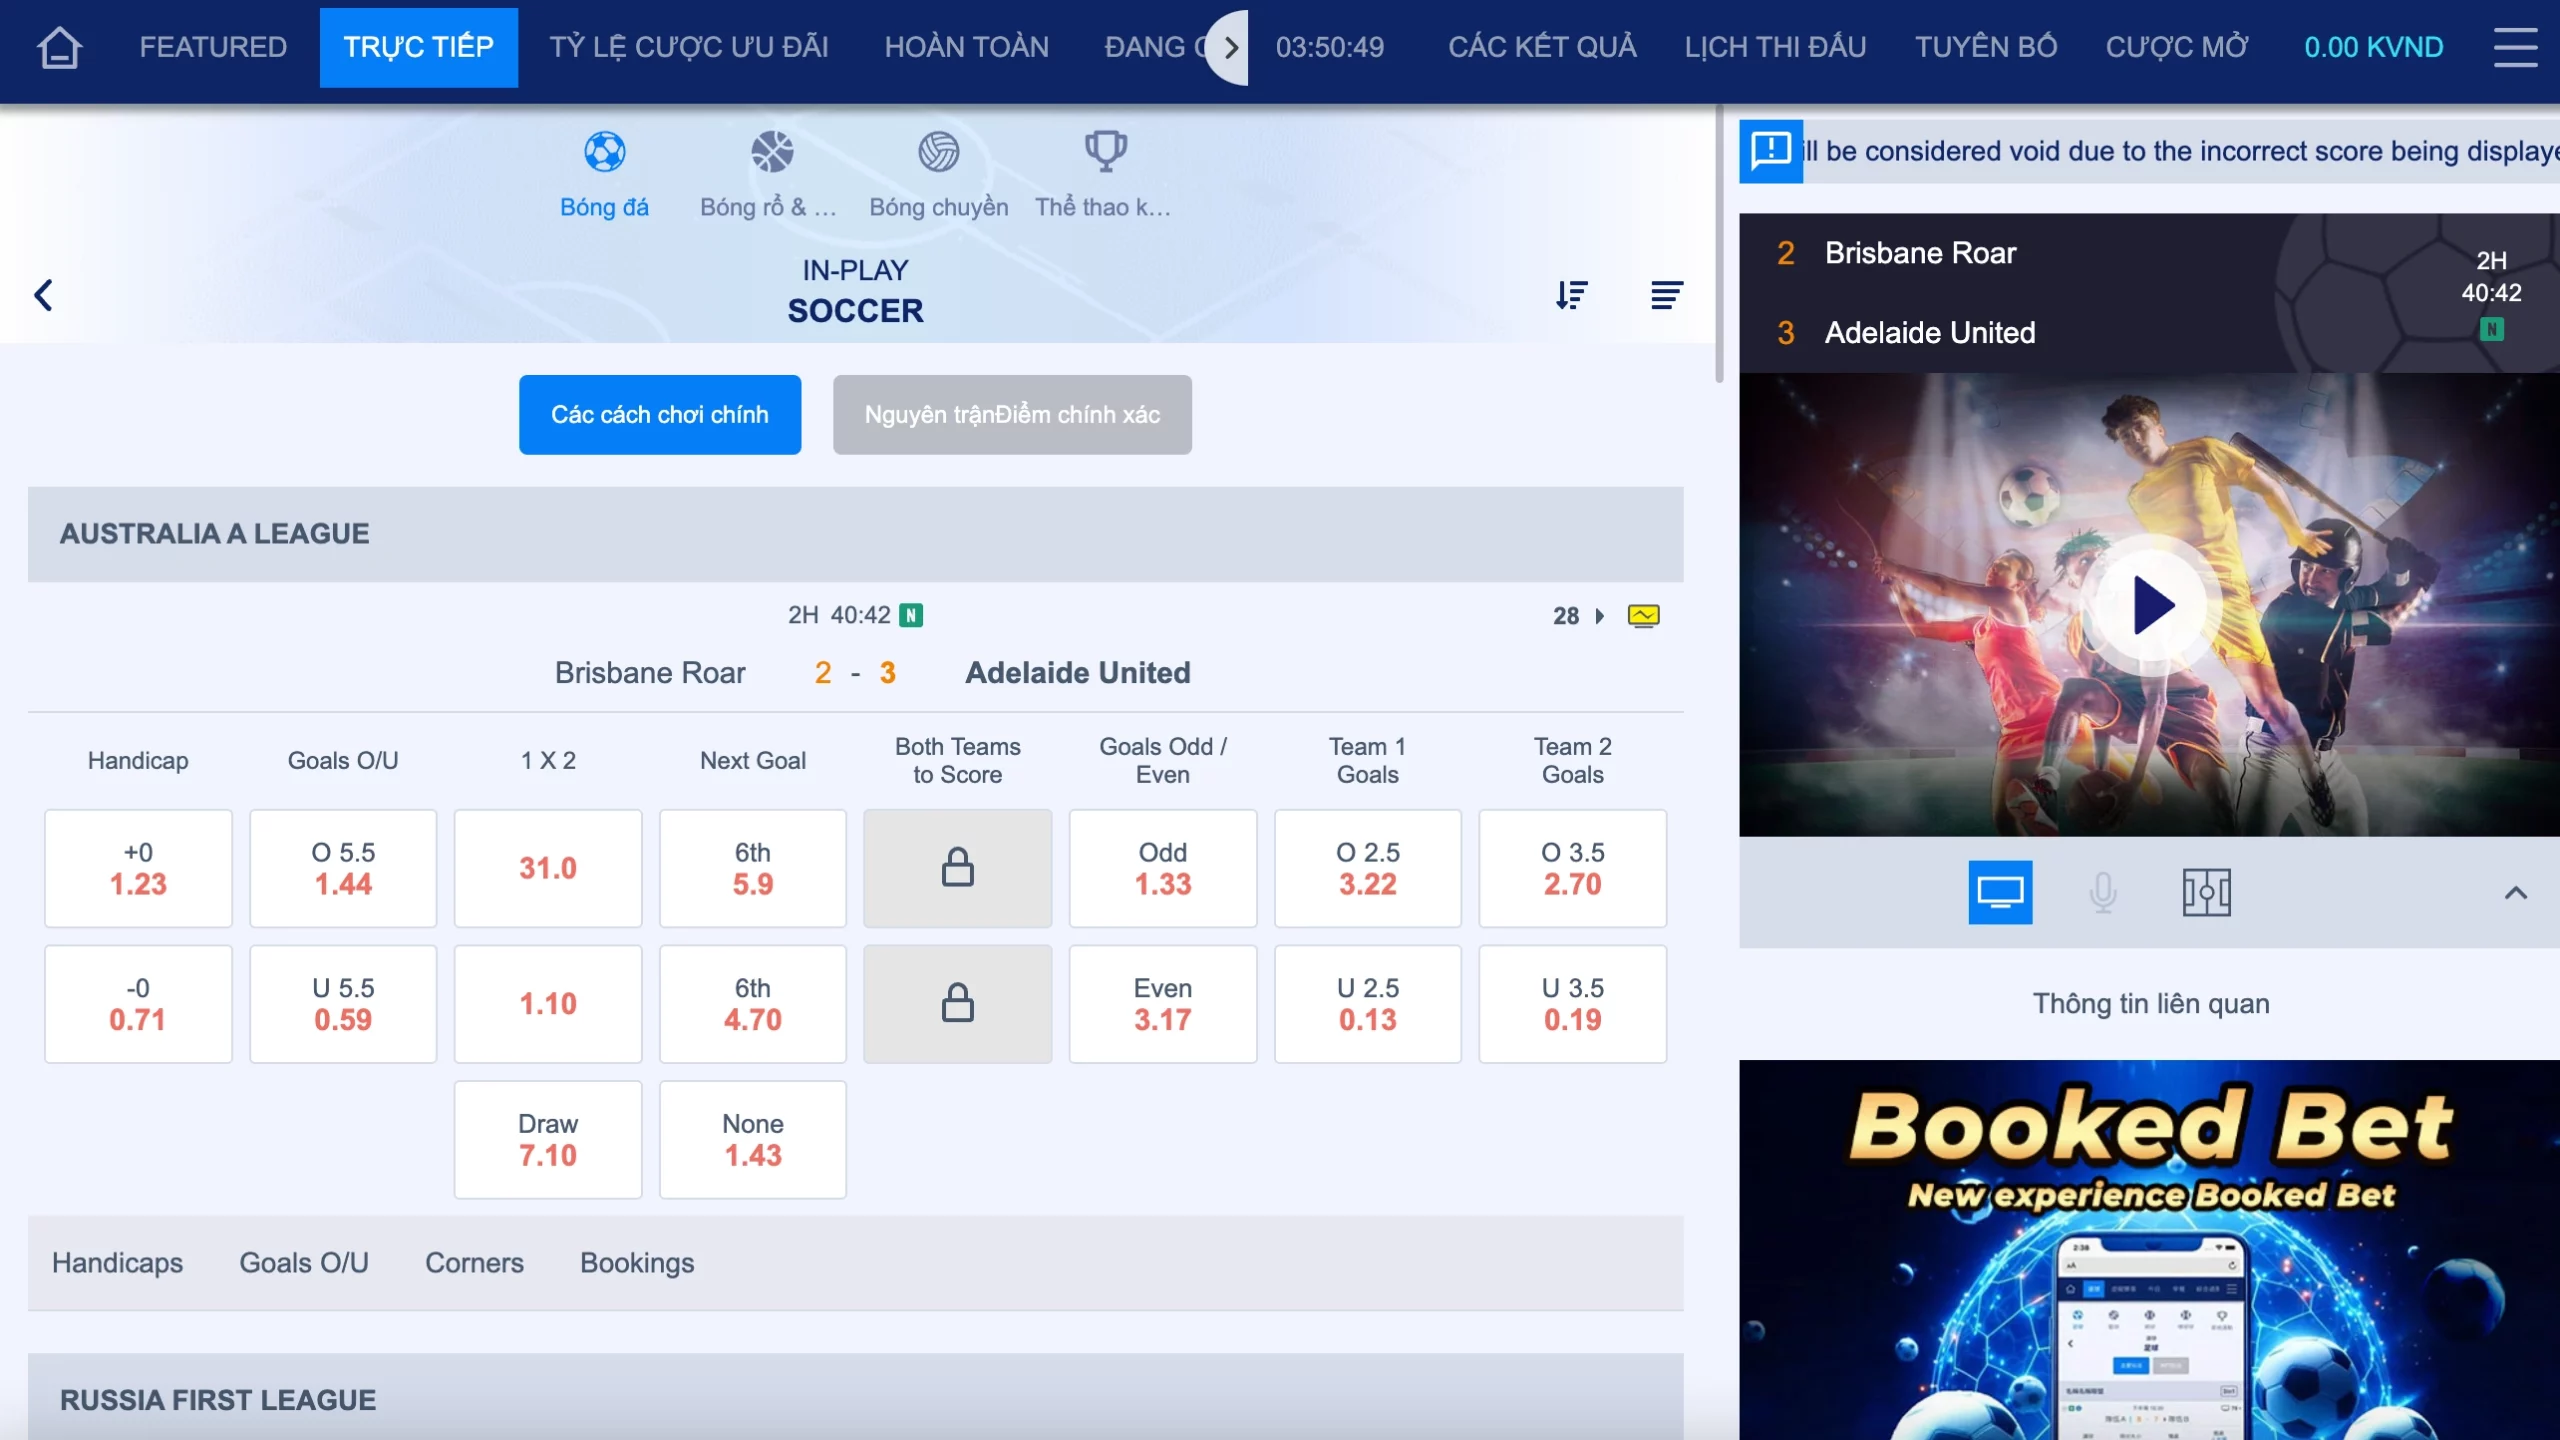Select the 1X2 odds 31.0
Image resolution: width=2560 pixels, height=1440 pixels.
tap(548, 868)
